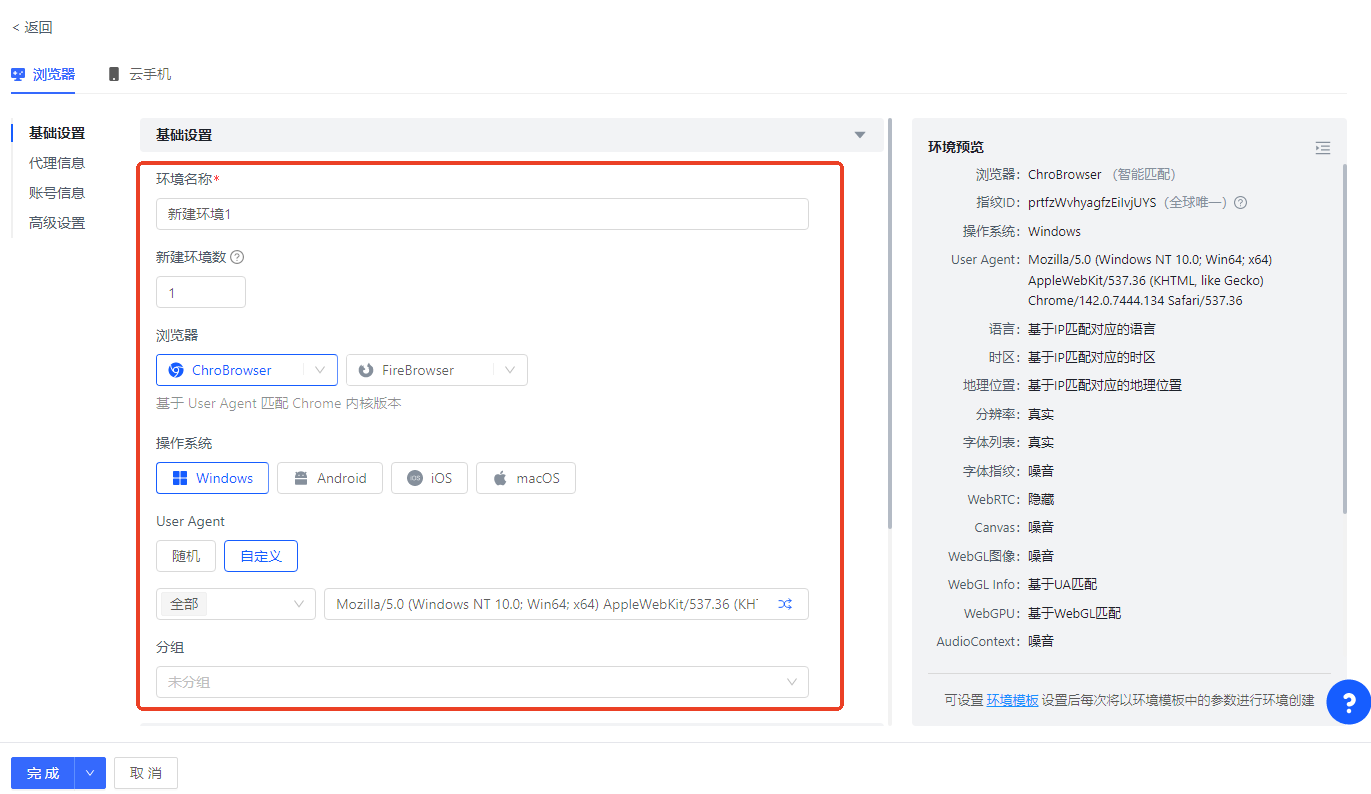Click the shuffle icon in User Agent field
1371x794 pixels.
coord(785,604)
